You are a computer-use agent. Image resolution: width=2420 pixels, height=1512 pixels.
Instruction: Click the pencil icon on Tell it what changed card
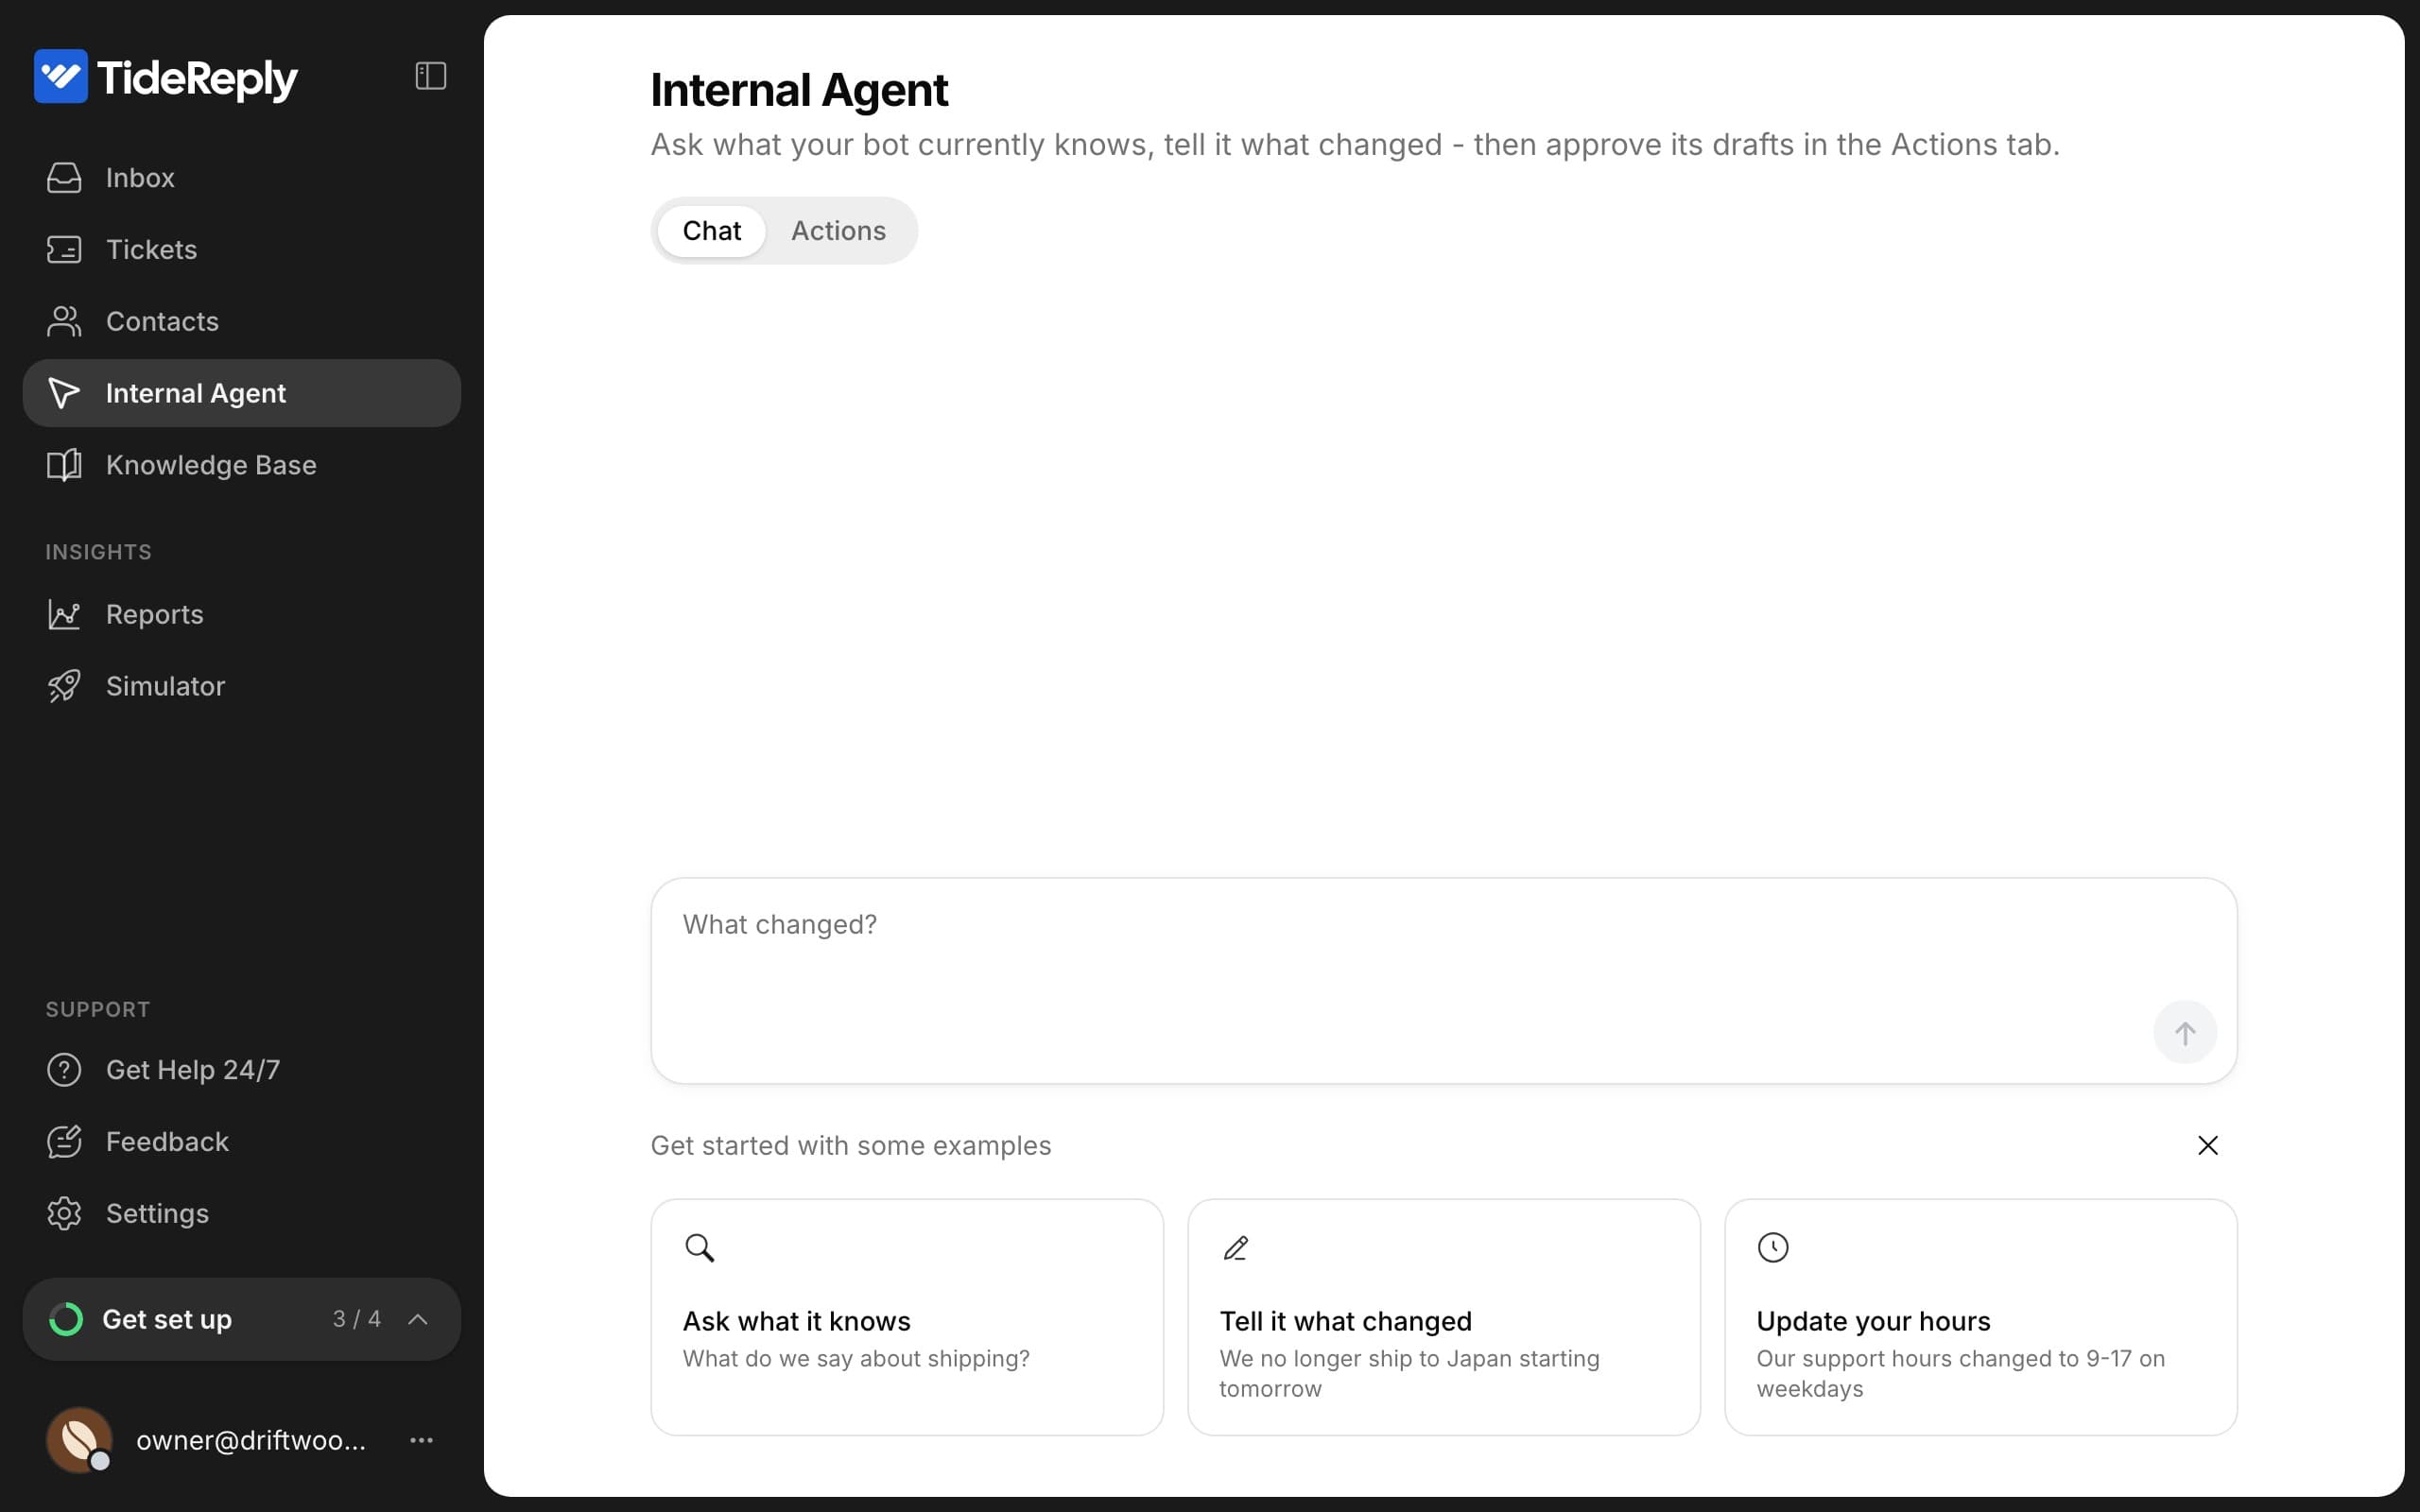(1236, 1248)
